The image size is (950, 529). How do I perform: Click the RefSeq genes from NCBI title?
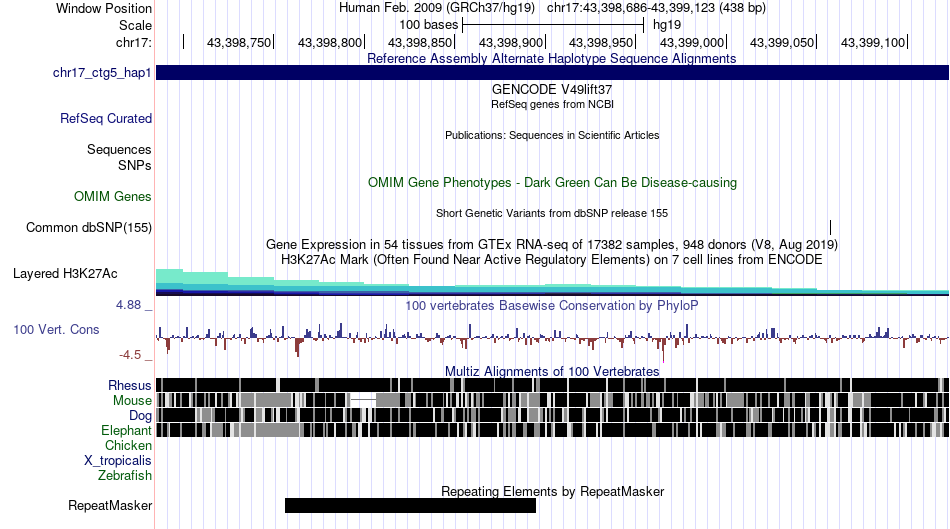tap(552, 104)
